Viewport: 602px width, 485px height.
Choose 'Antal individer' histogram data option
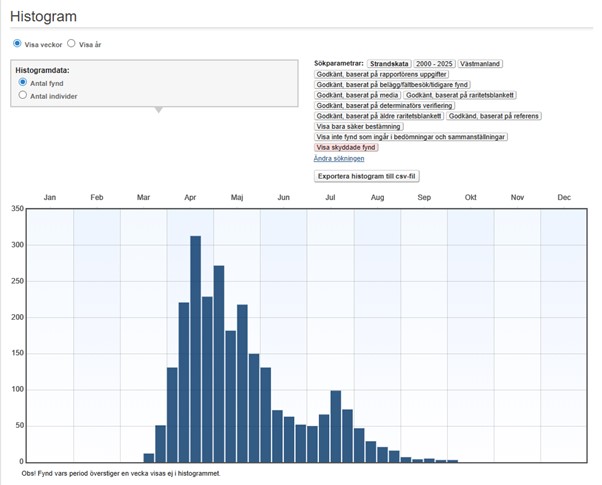pyautogui.click(x=23, y=96)
